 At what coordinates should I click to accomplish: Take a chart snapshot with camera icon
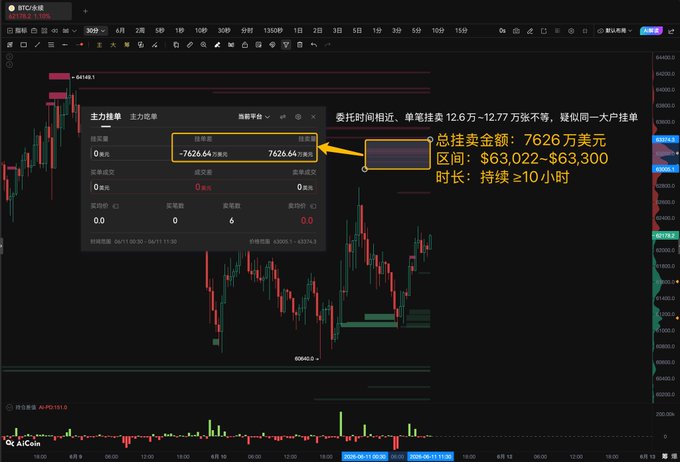pyautogui.click(x=516, y=31)
